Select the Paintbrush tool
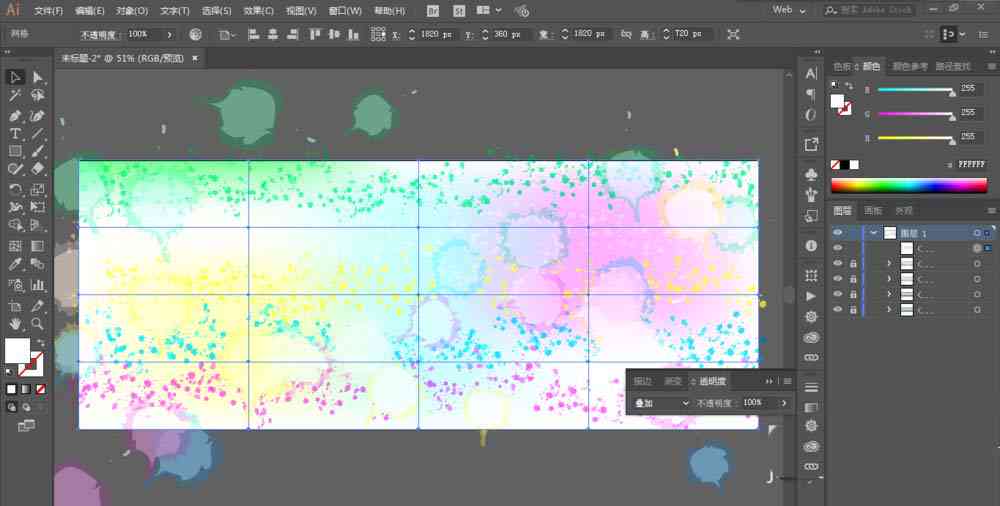 pyautogui.click(x=38, y=151)
